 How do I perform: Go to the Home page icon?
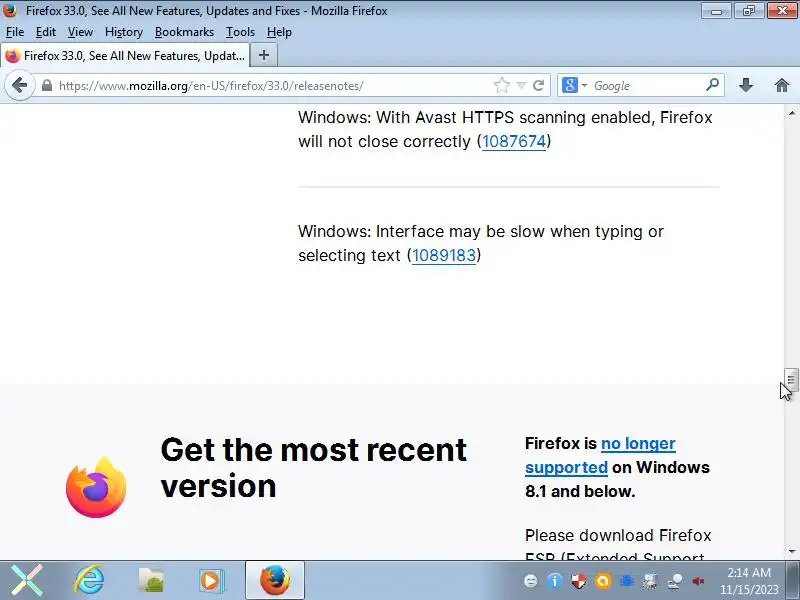click(x=782, y=85)
